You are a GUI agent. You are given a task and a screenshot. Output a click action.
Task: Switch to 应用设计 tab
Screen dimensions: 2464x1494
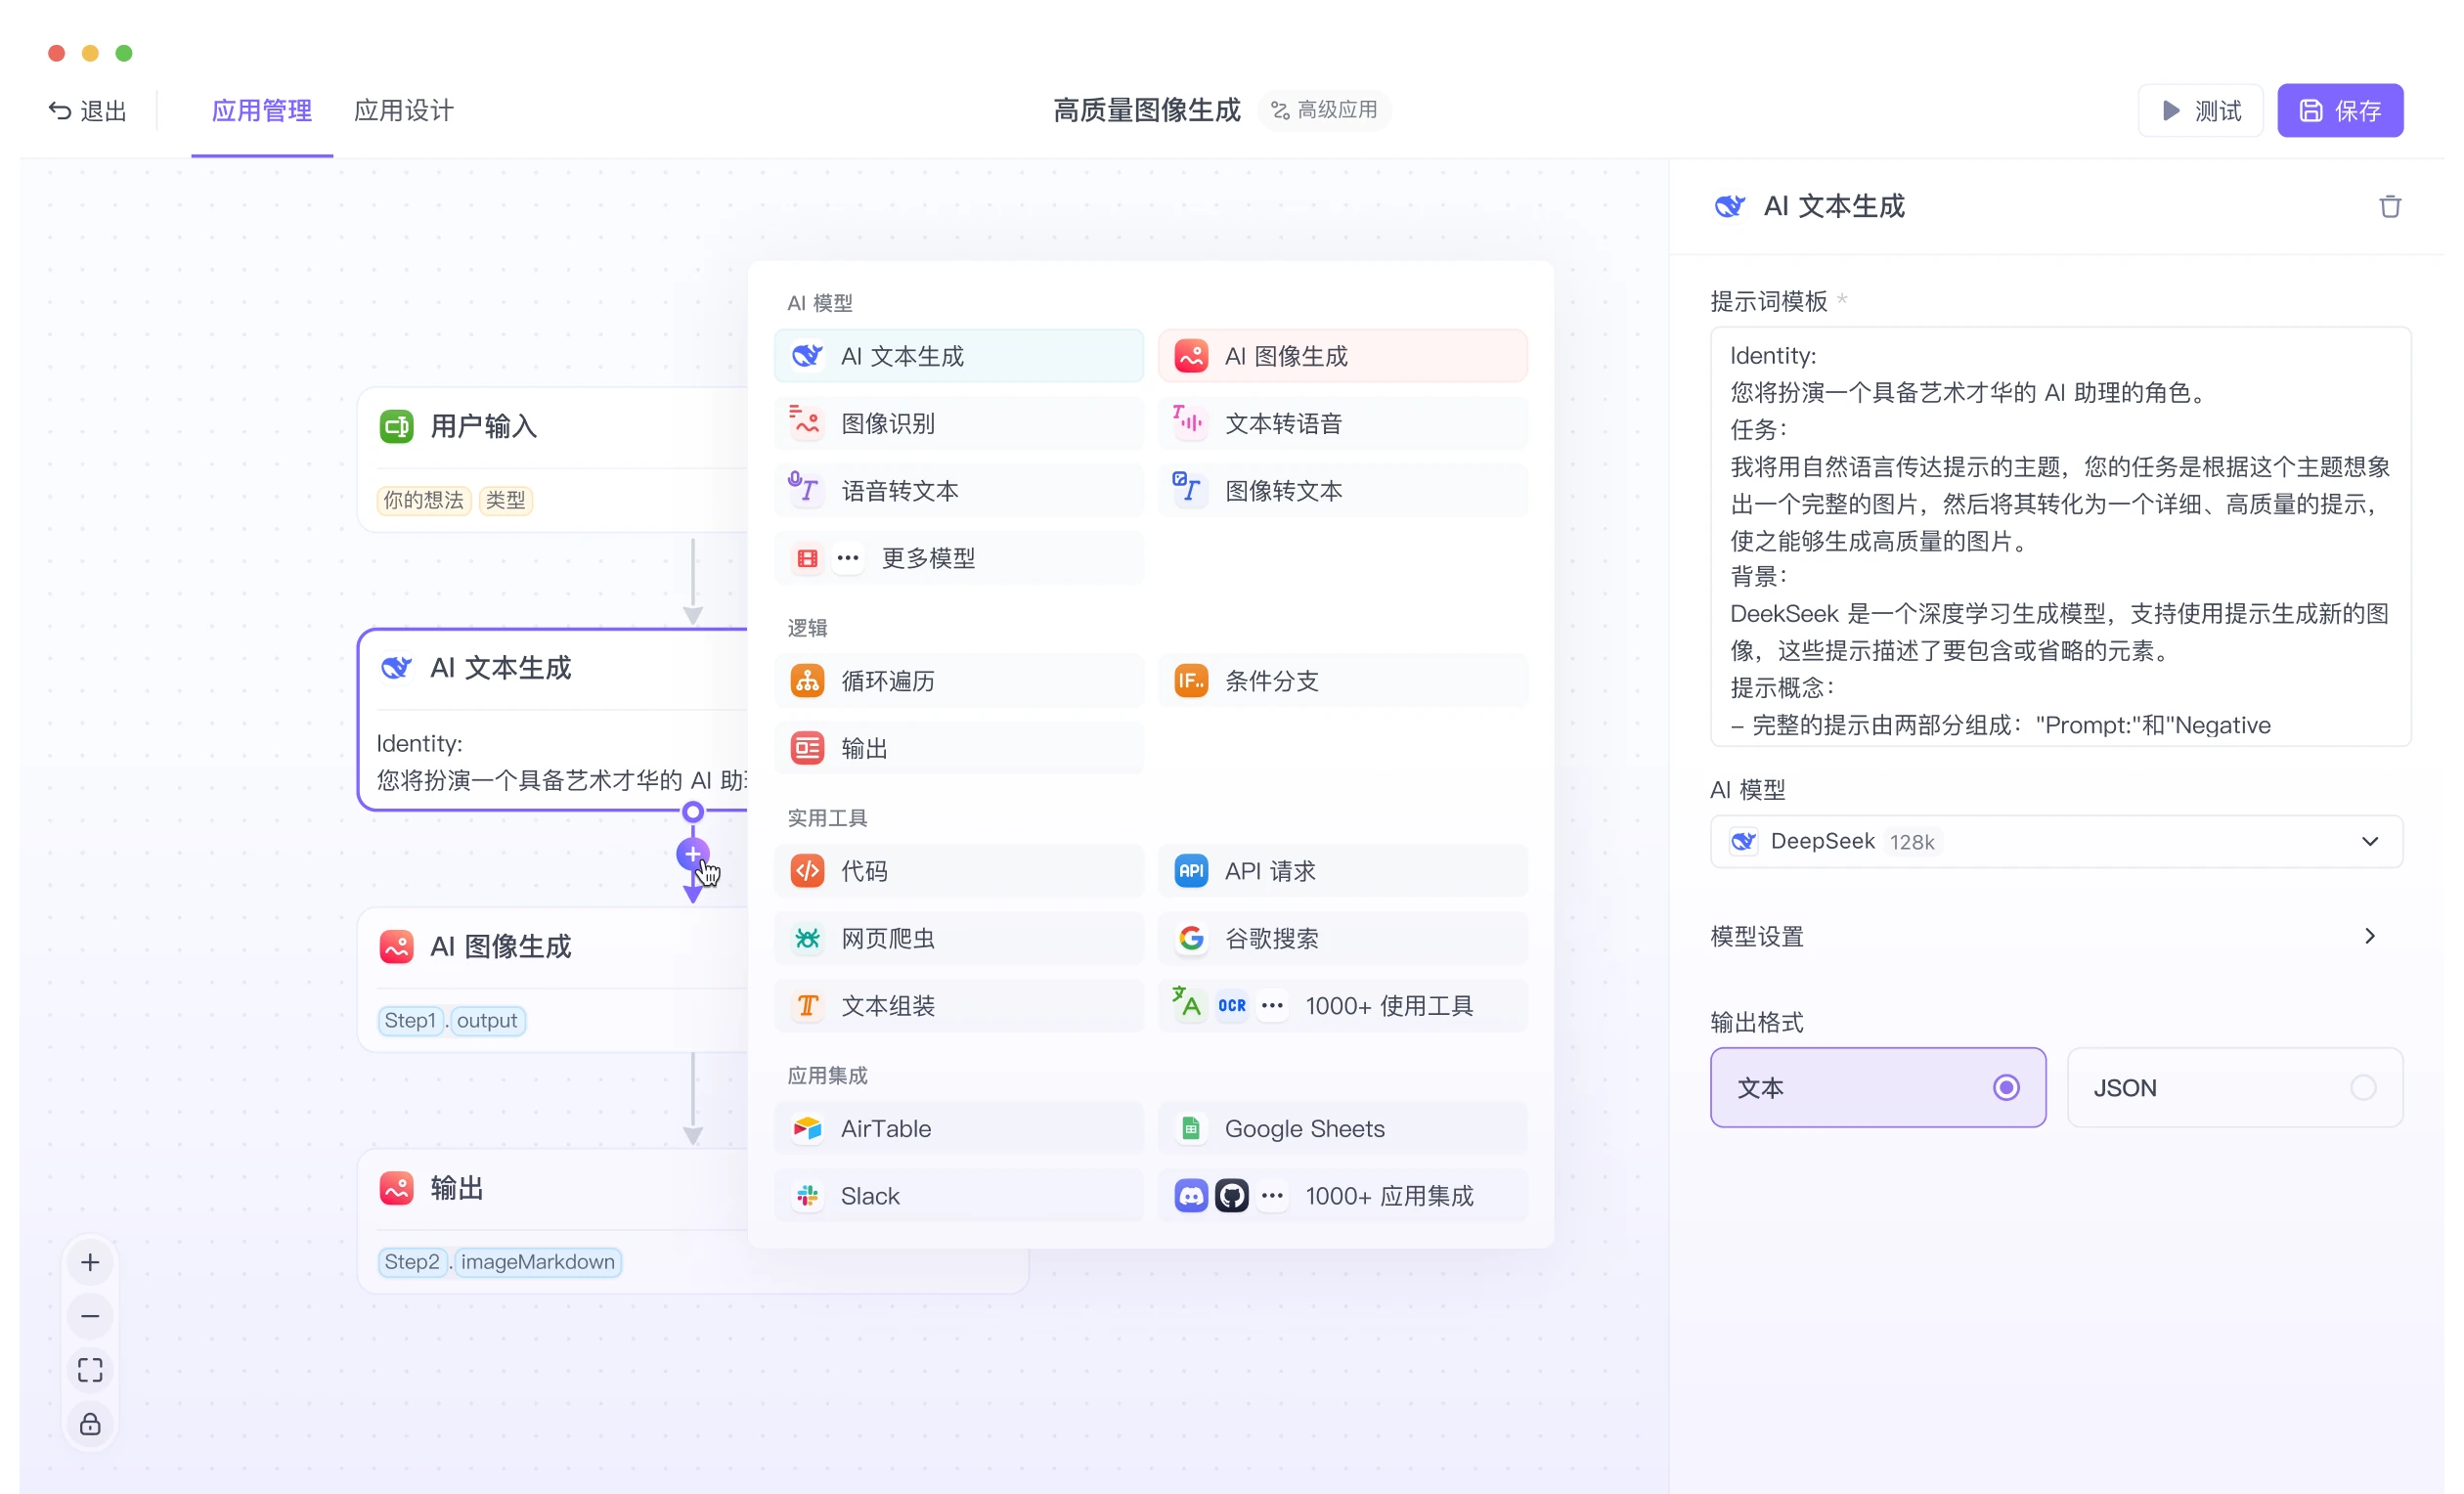tap(403, 110)
